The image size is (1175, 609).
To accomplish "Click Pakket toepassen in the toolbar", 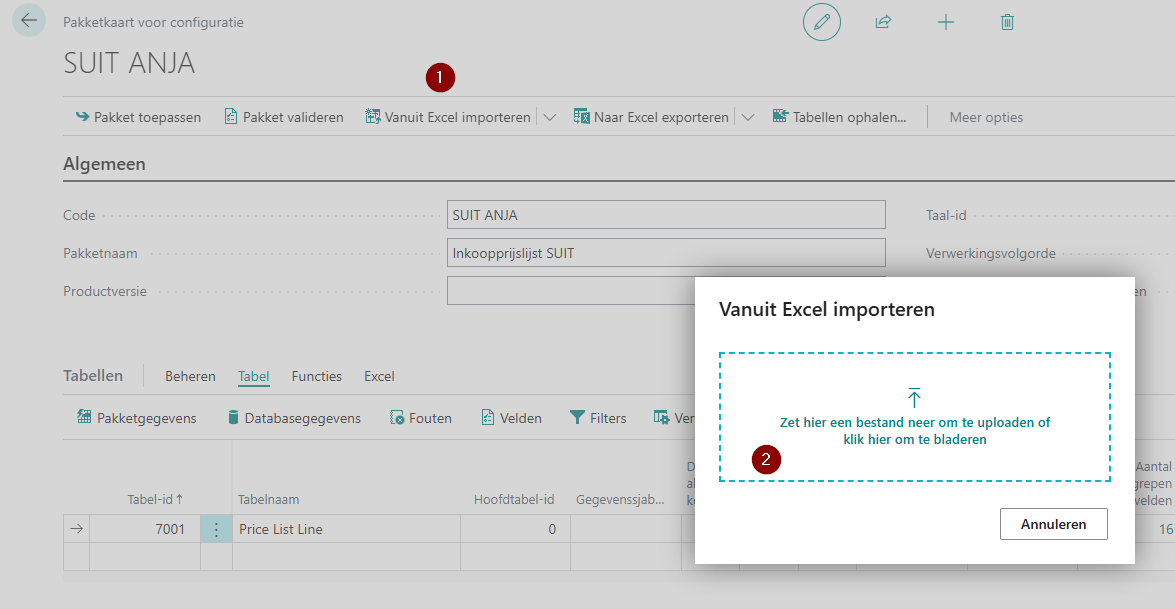I will 138,117.
